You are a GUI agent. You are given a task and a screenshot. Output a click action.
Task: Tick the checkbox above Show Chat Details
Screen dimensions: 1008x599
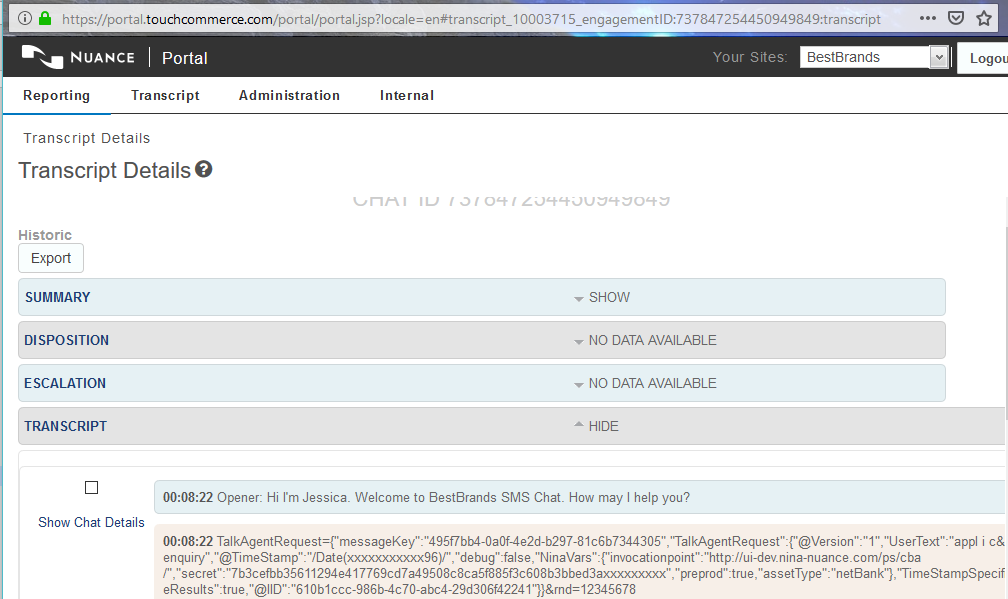pos(92,488)
